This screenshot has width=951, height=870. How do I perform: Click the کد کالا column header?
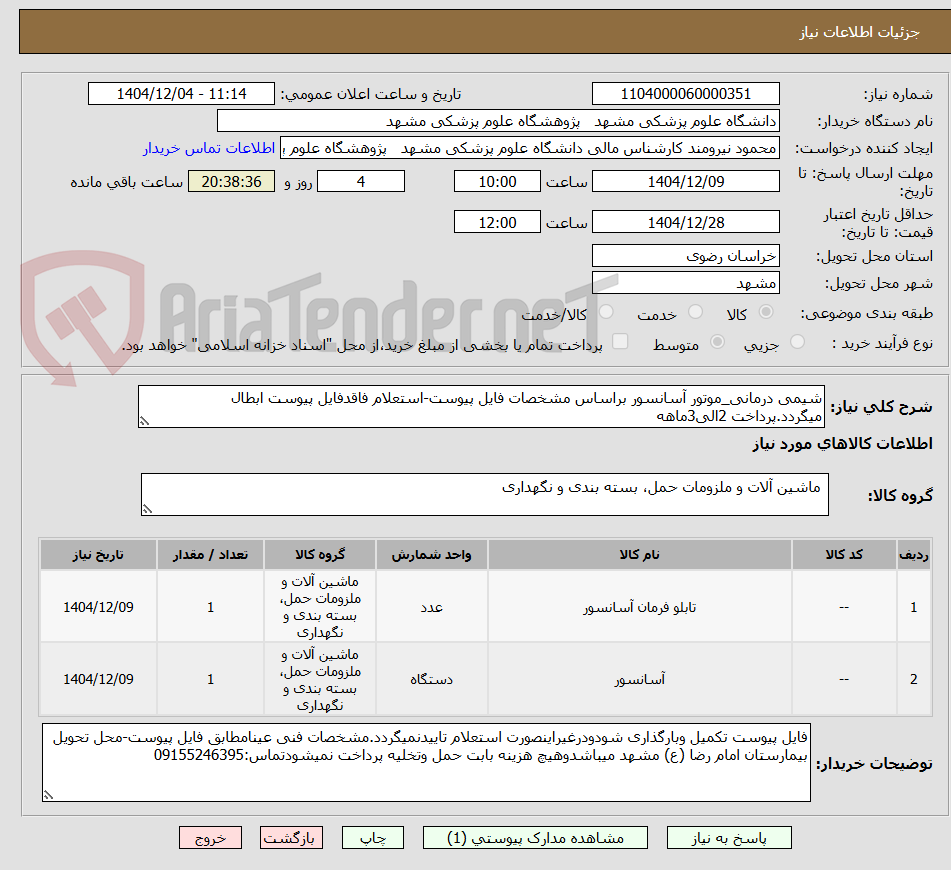pyautogui.click(x=844, y=555)
